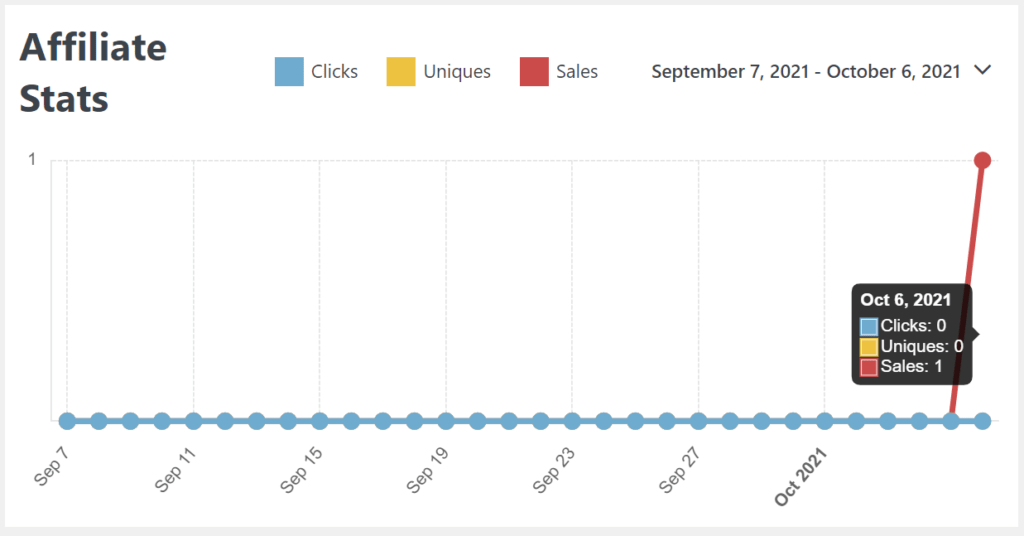Click the Sep 27 data point
The height and width of the screenshot is (536, 1024).
(698, 421)
